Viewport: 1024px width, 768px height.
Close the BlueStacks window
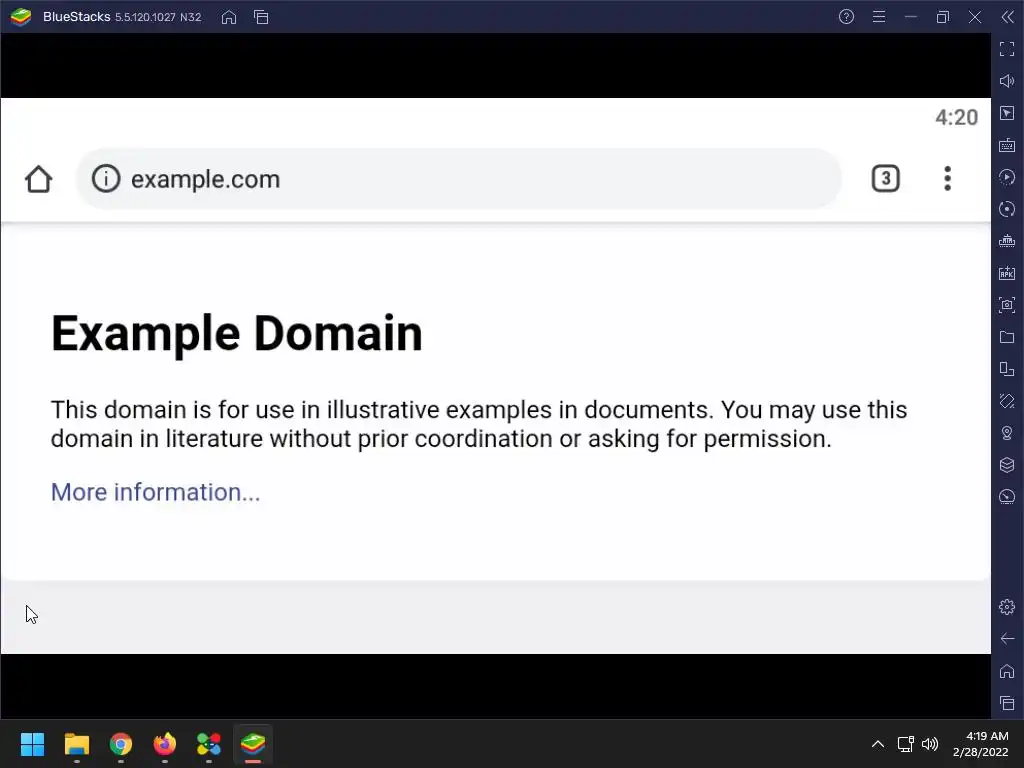point(975,17)
